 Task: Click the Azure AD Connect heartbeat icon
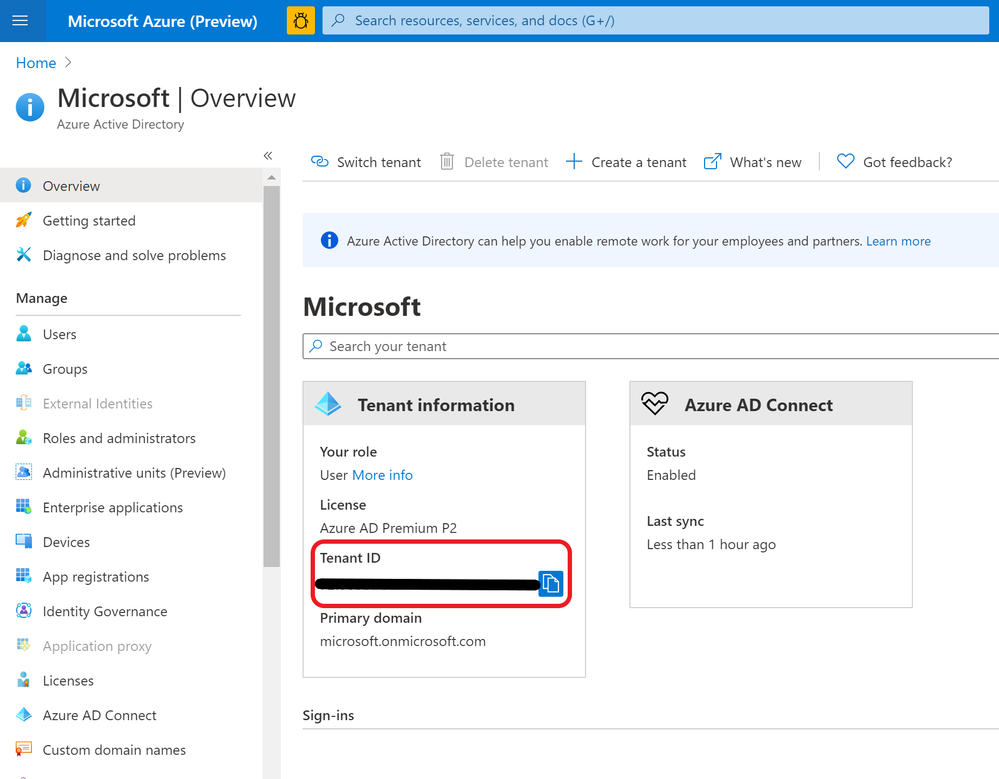pos(655,404)
